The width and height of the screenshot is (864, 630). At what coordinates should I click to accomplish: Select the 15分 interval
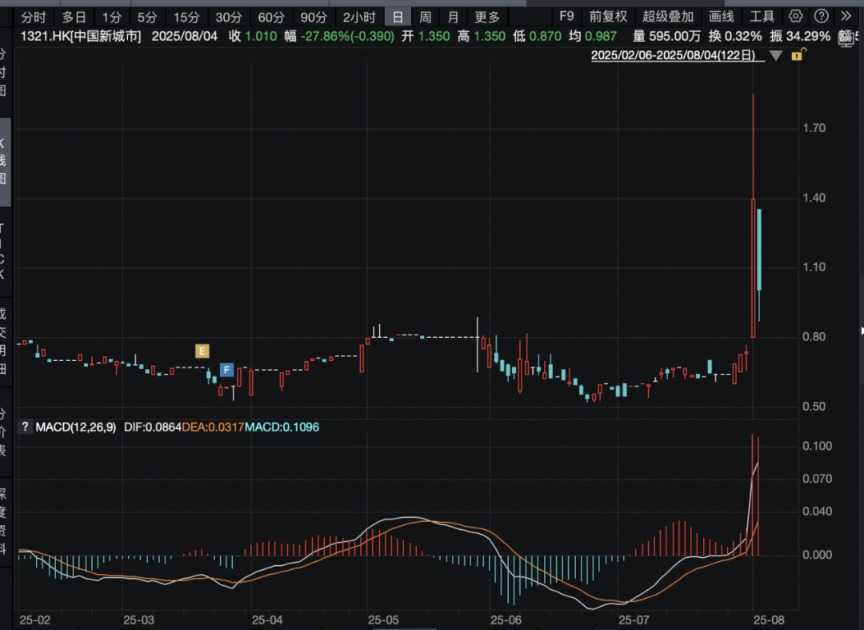[186, 17]
